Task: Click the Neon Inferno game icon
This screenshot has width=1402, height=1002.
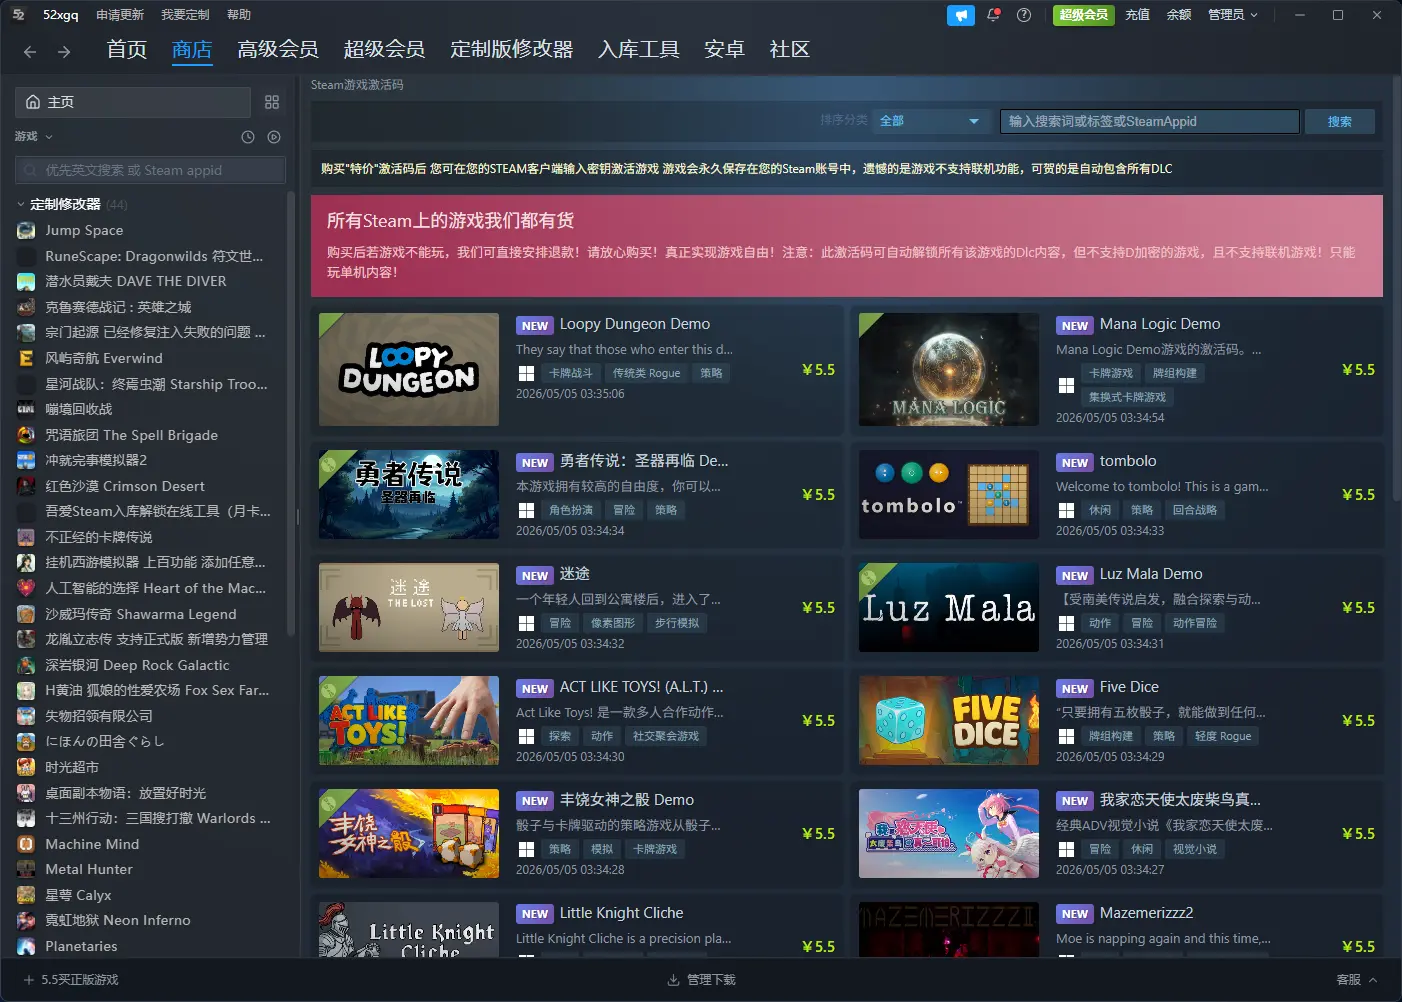Action: coord(26,920)
